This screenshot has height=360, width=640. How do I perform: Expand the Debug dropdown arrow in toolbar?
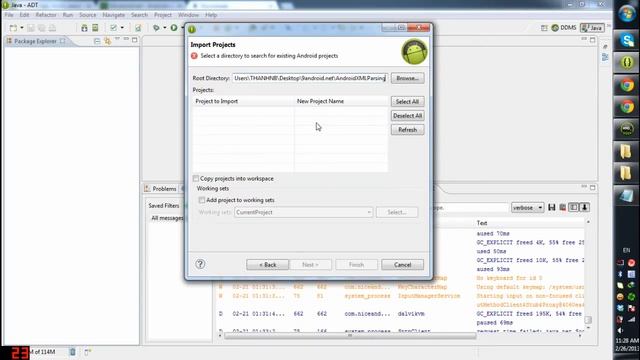pos(164,28)
